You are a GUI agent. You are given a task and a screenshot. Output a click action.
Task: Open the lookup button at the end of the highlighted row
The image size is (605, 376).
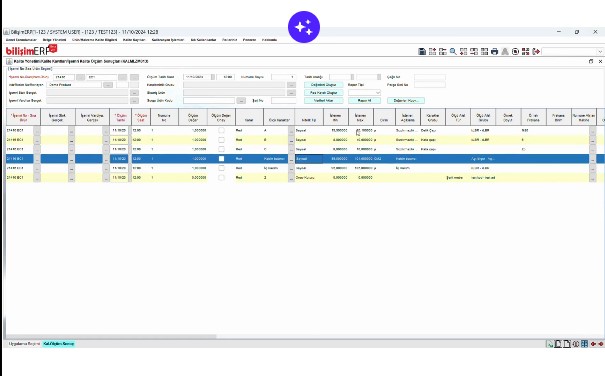pos(593,159)
